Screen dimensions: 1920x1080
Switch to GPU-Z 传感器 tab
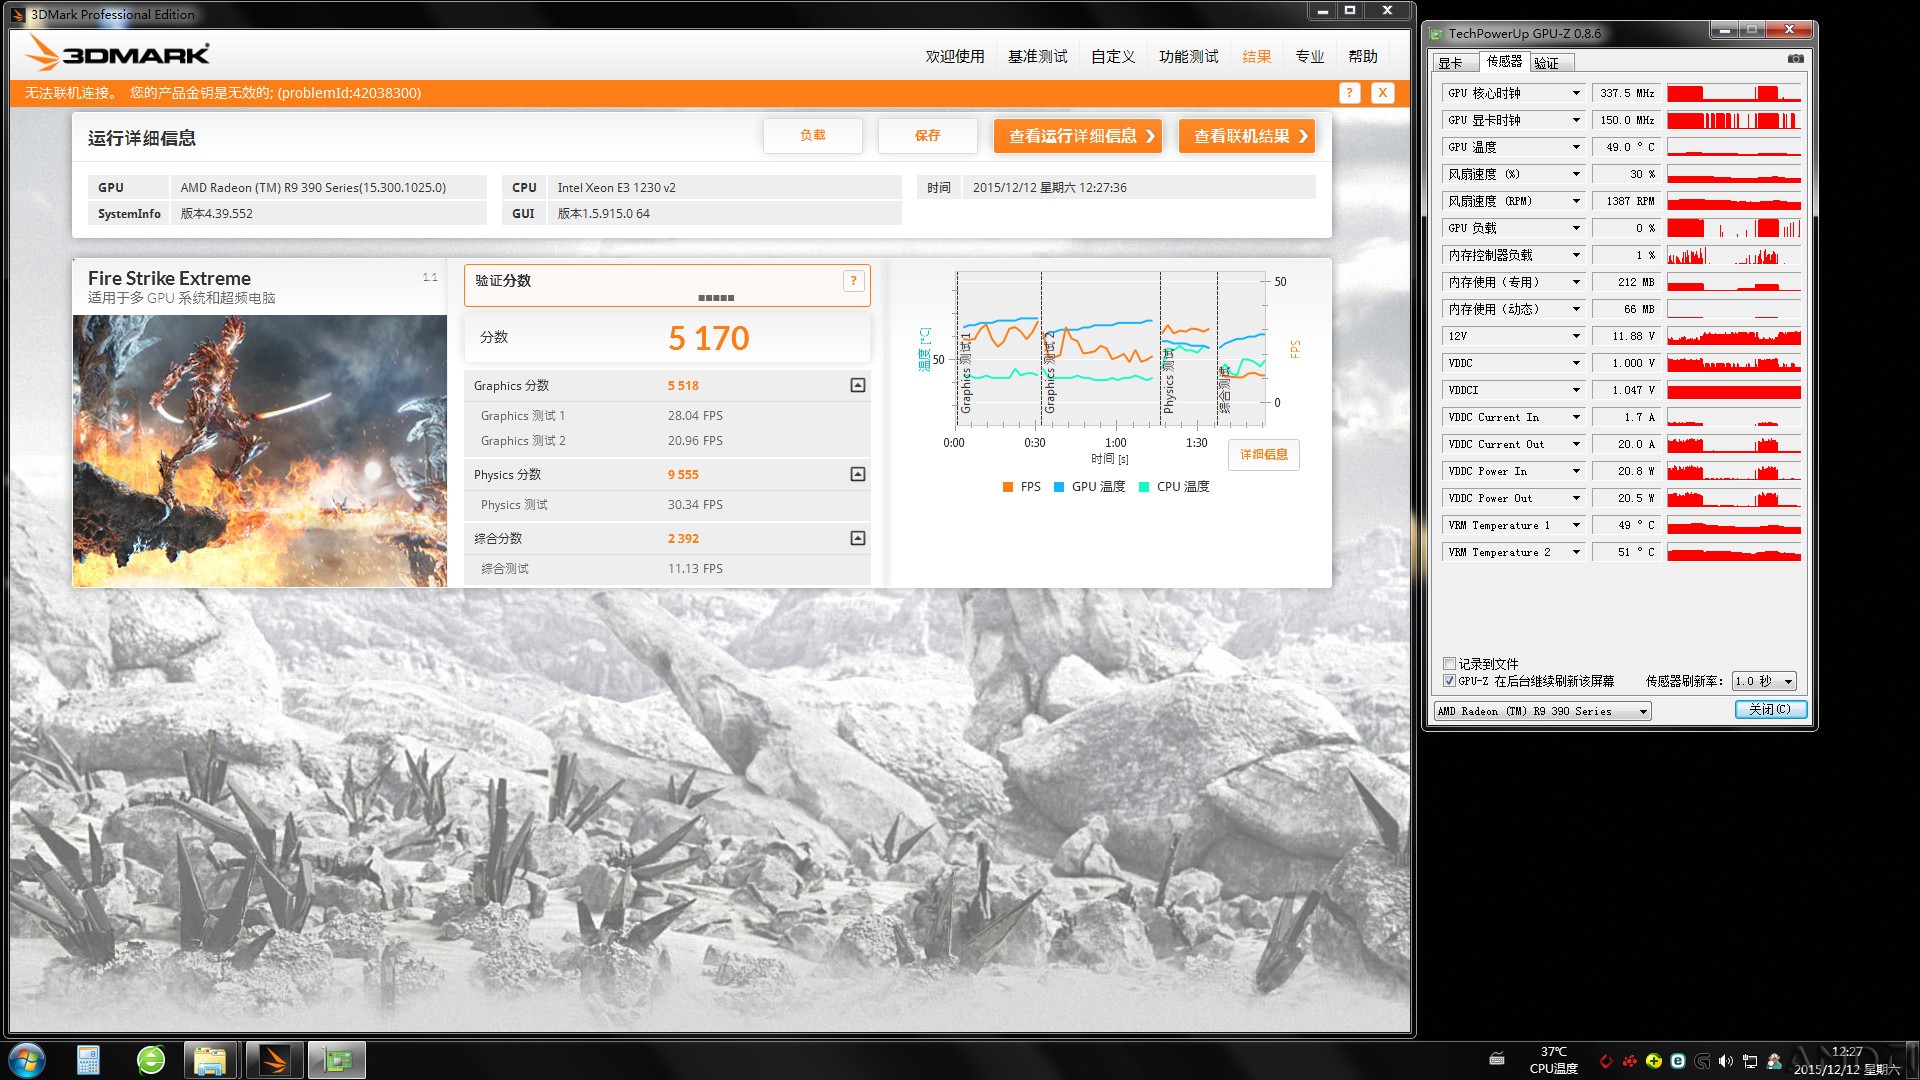1504,62
